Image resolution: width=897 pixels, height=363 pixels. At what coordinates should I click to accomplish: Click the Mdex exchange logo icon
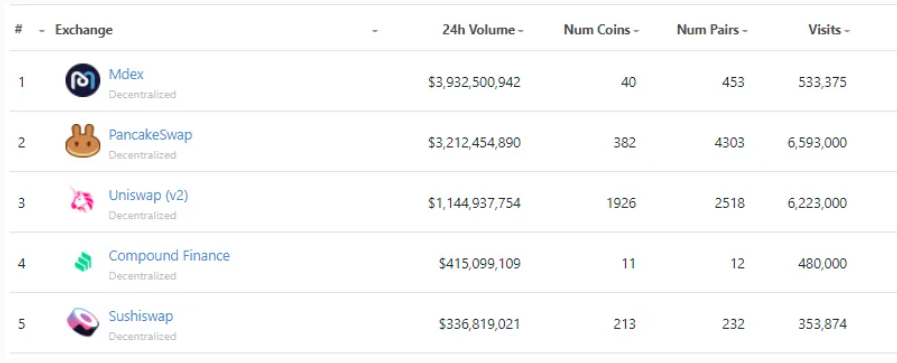coord(82,81)
